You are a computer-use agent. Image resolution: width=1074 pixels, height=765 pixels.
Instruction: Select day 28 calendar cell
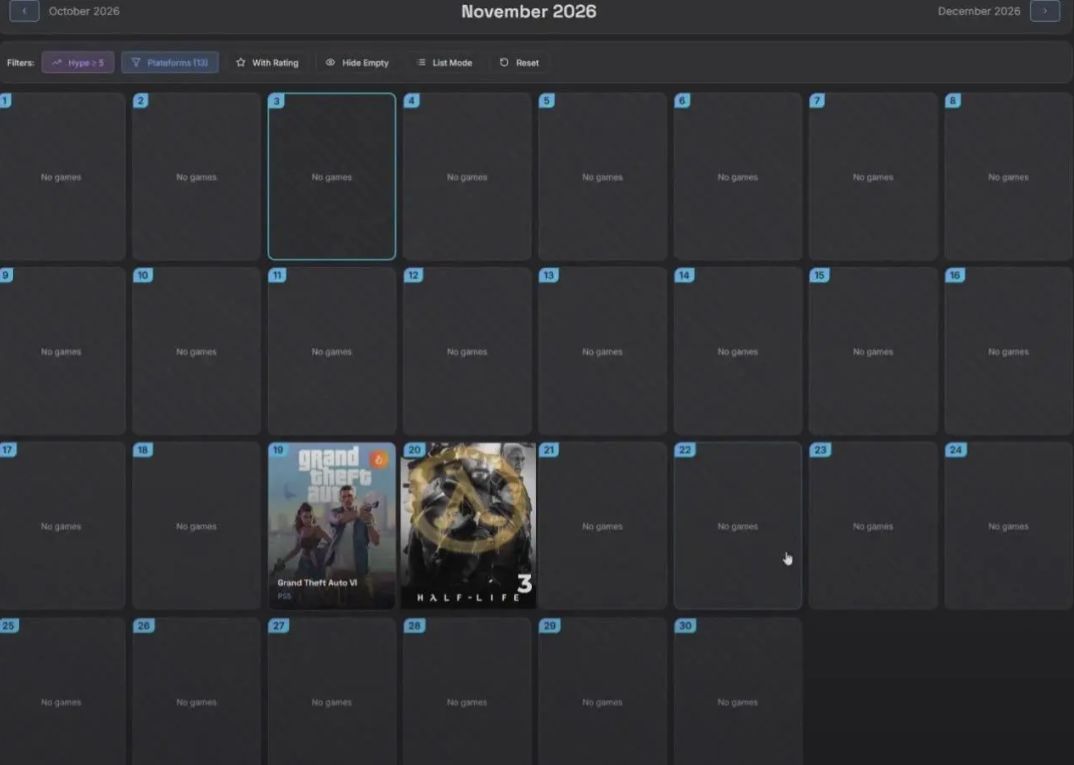point(467,691)
